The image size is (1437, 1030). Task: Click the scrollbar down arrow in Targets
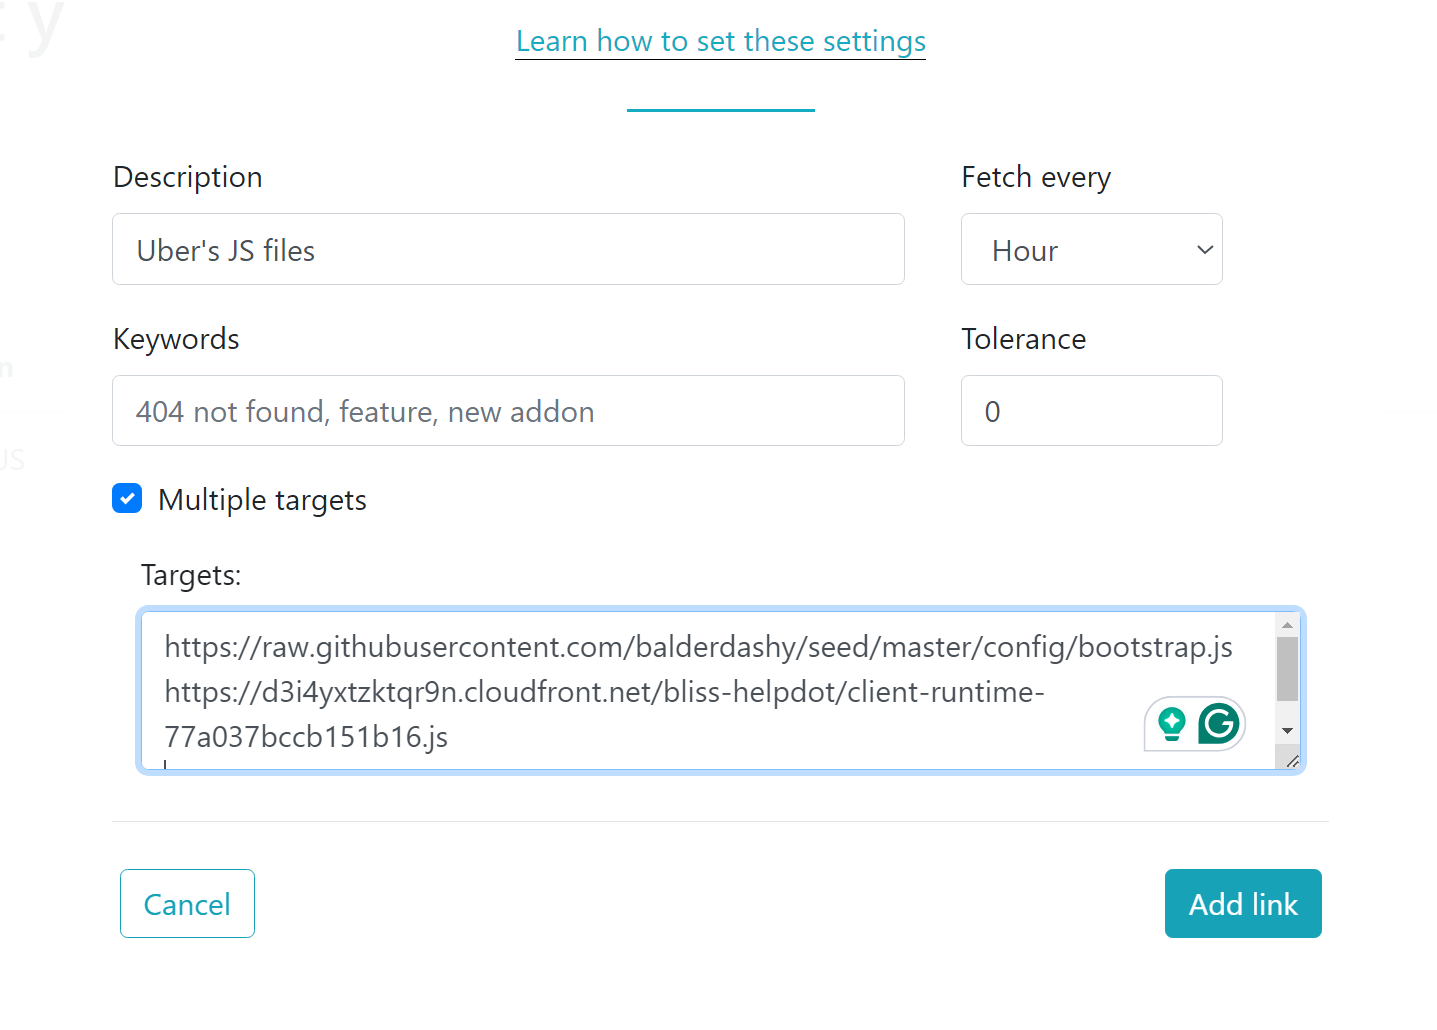pyautogui.click(x=1287, y=731)
